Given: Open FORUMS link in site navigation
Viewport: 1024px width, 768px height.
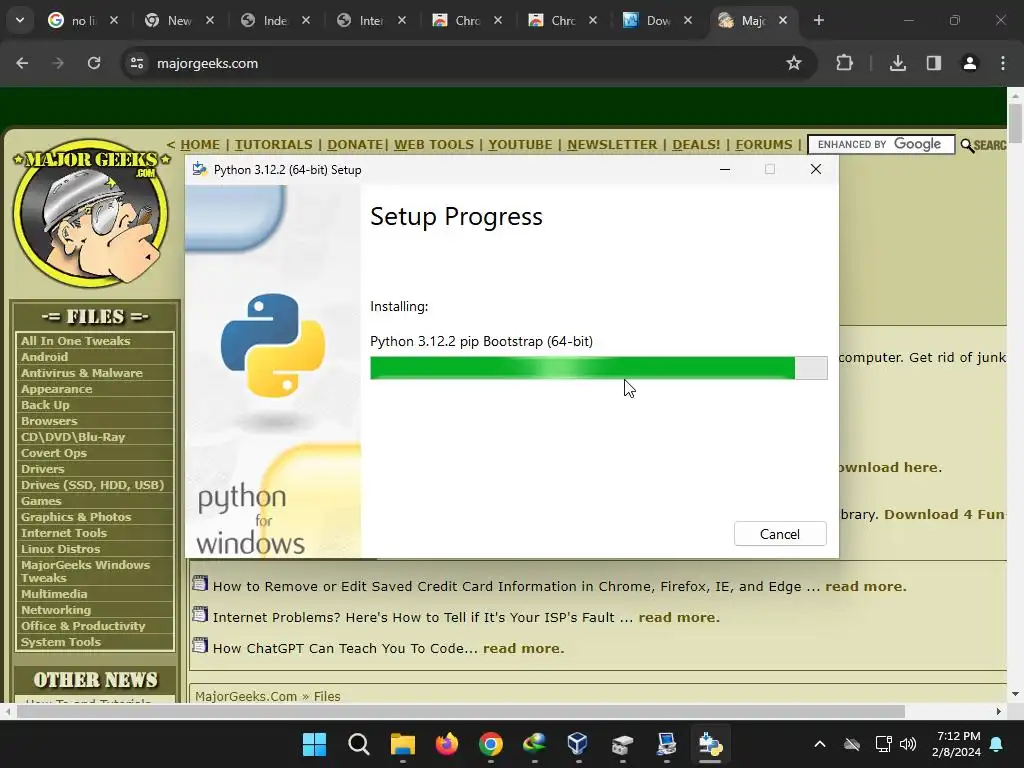Looking at the screenshot, I should [x=763, y=144].
